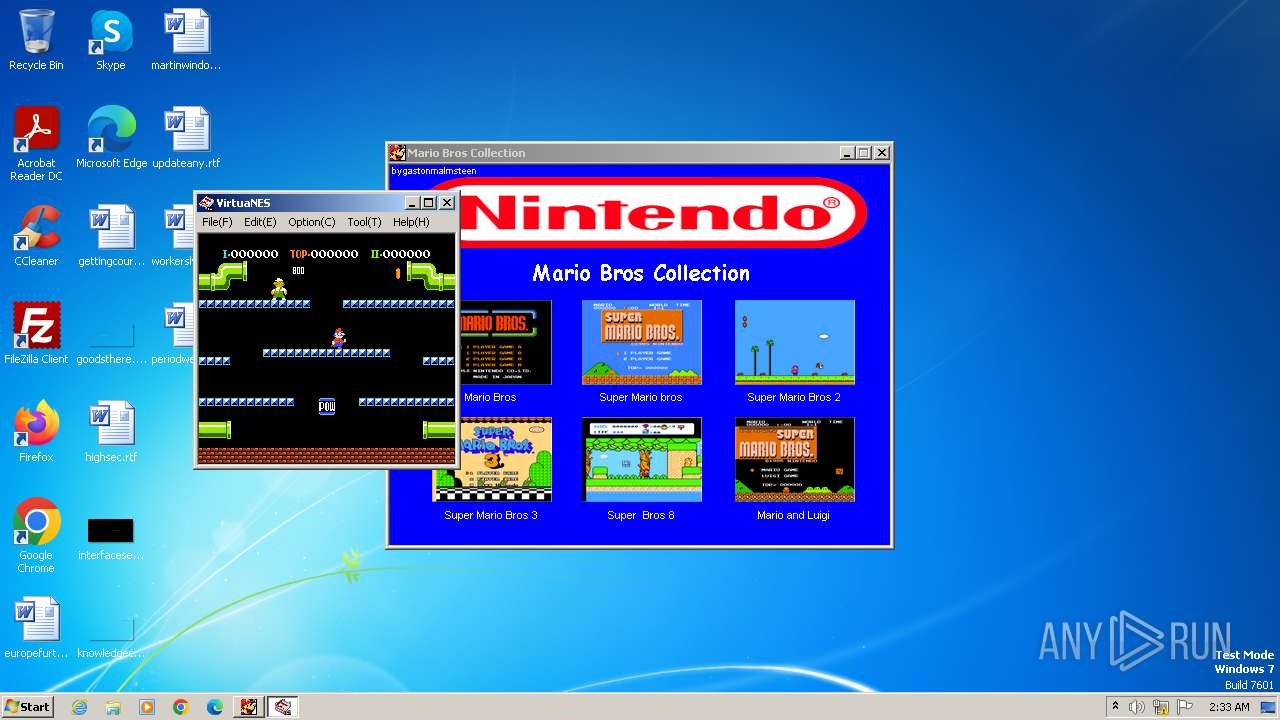This screenshot has height=720, width=1280.
Task: Open Chrome from the taskbar
Action: (x=181, y=707)
